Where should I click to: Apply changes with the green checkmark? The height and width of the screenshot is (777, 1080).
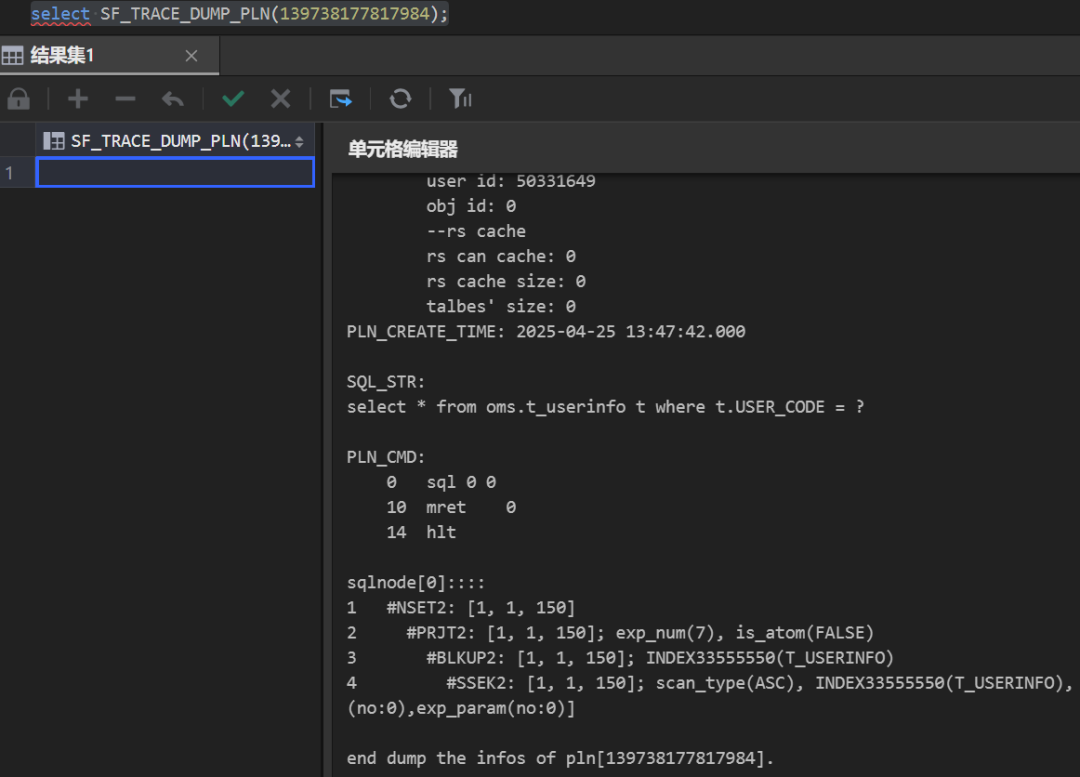[x=233, y=99]
